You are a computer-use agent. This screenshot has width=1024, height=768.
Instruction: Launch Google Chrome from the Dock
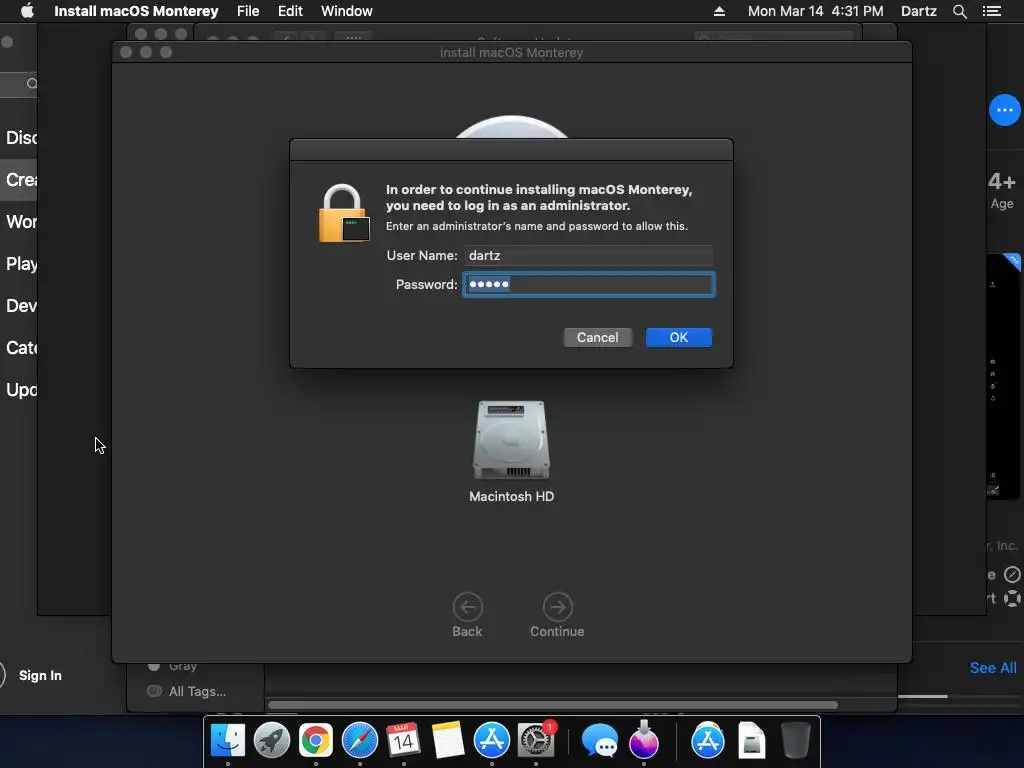(x=315, y=741)
